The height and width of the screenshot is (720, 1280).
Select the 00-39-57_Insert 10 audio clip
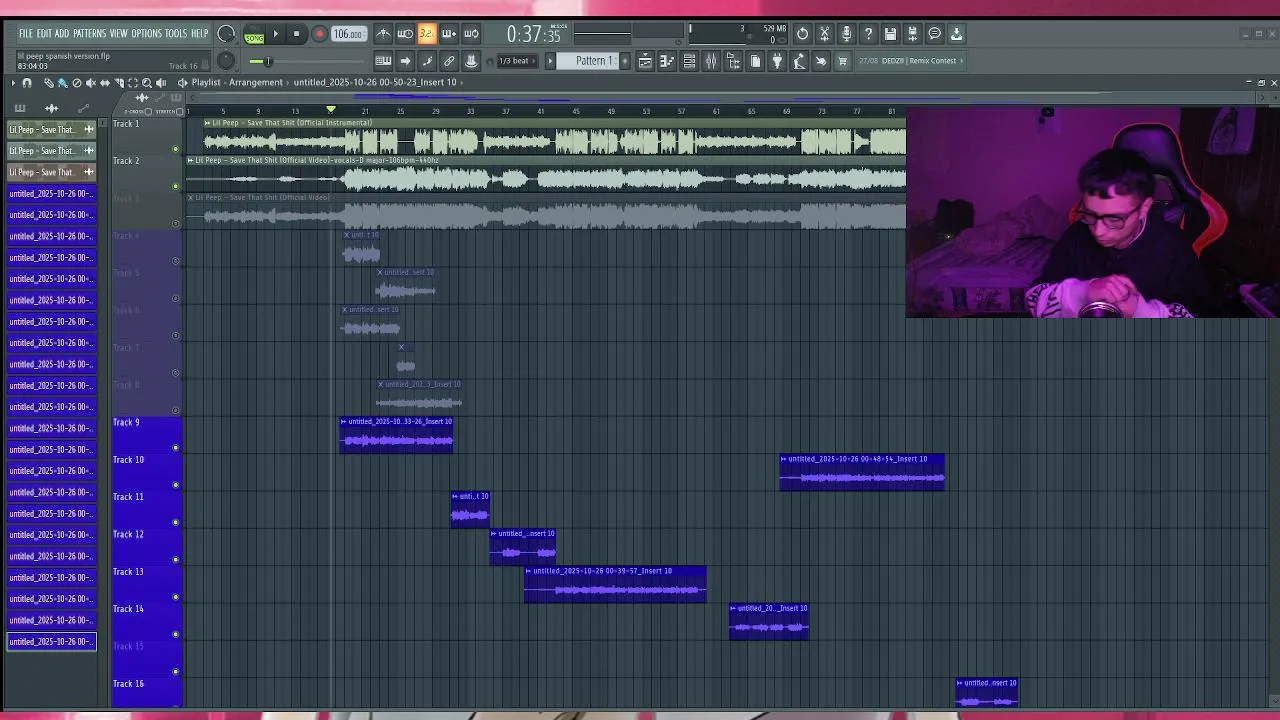tap(615, 584)
